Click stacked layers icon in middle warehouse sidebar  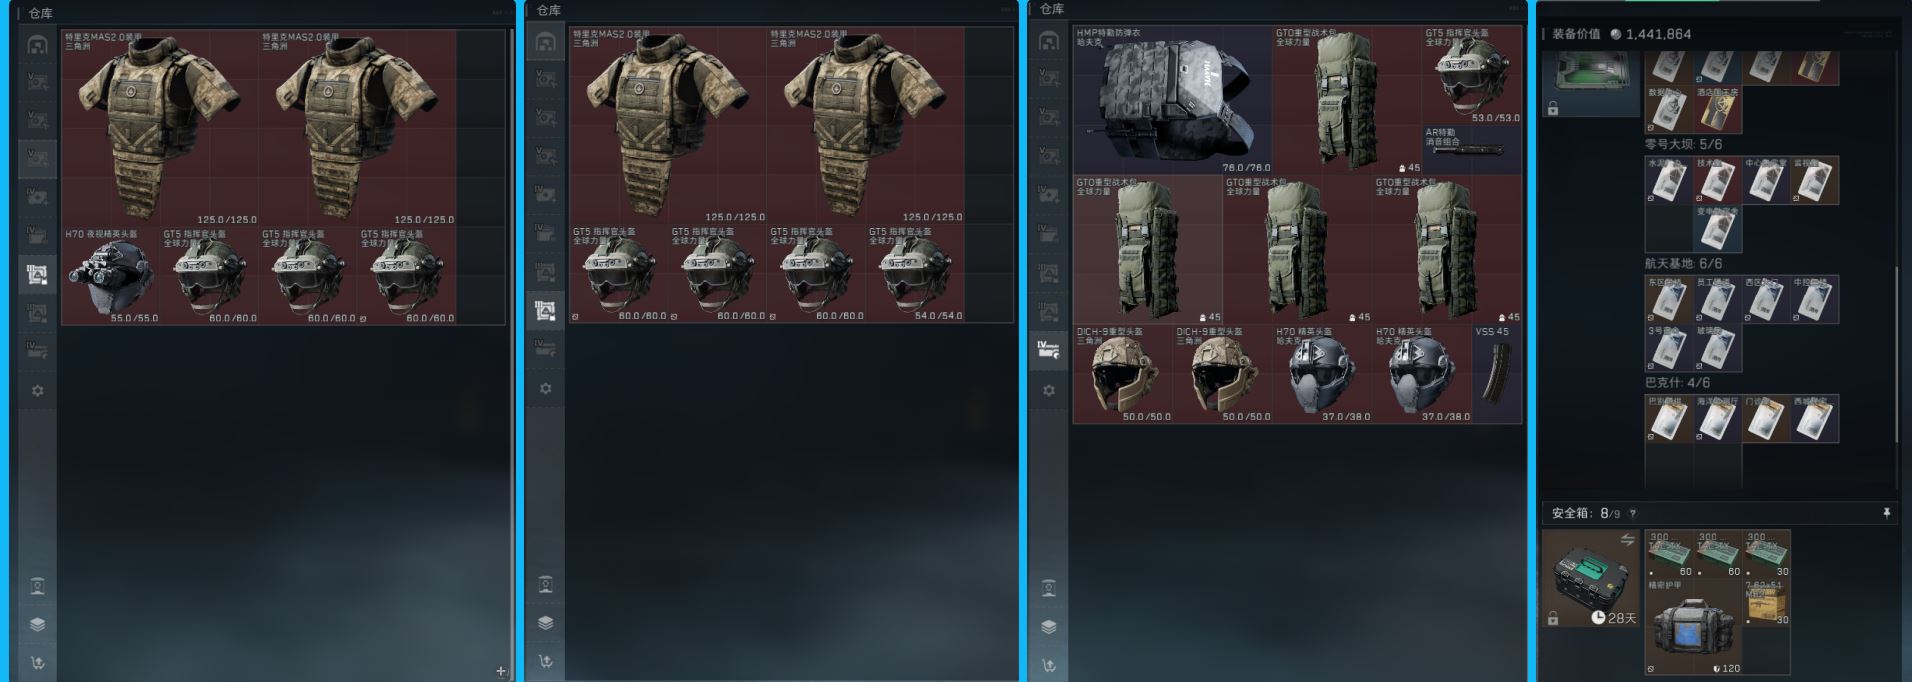pos(545,622)
